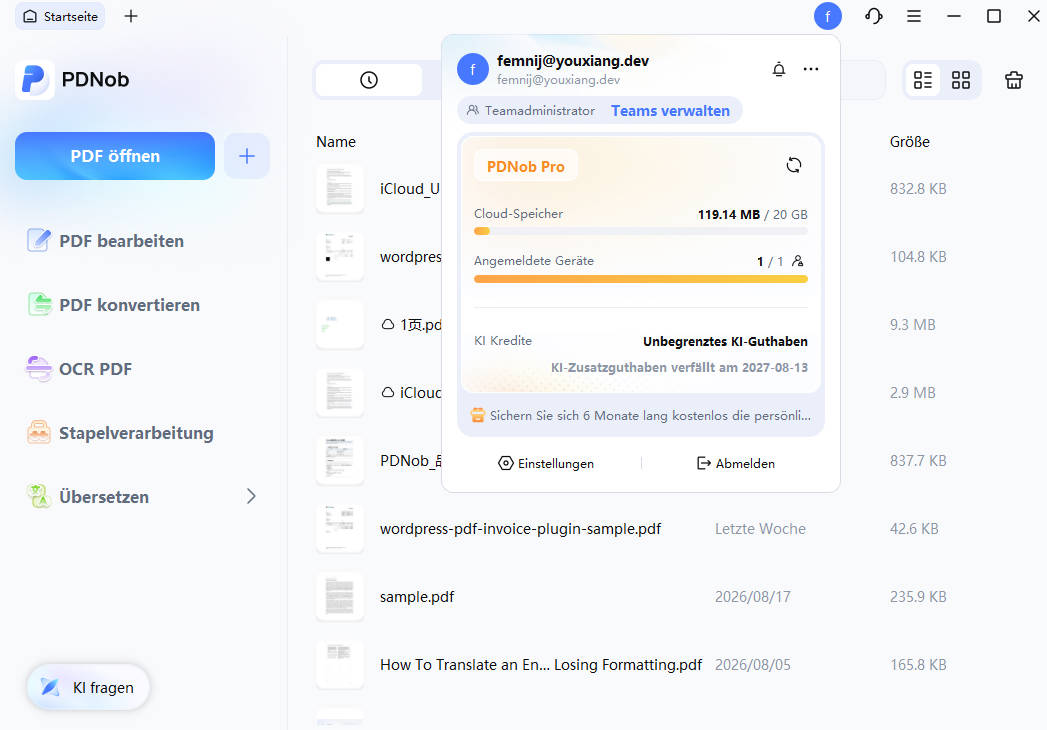The height and width of the screenshot is (730, 1047).
Task: Click the blue account avatar in title bar
Action: pyautogui.click(x=827, y=16)
